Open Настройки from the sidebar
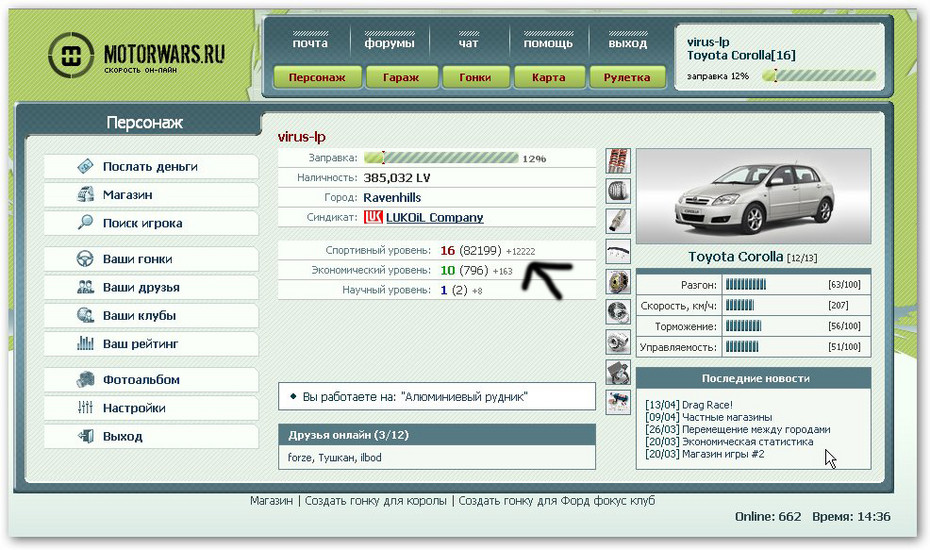The height and width of the screenshot is (550, 930). coord(151,408)
